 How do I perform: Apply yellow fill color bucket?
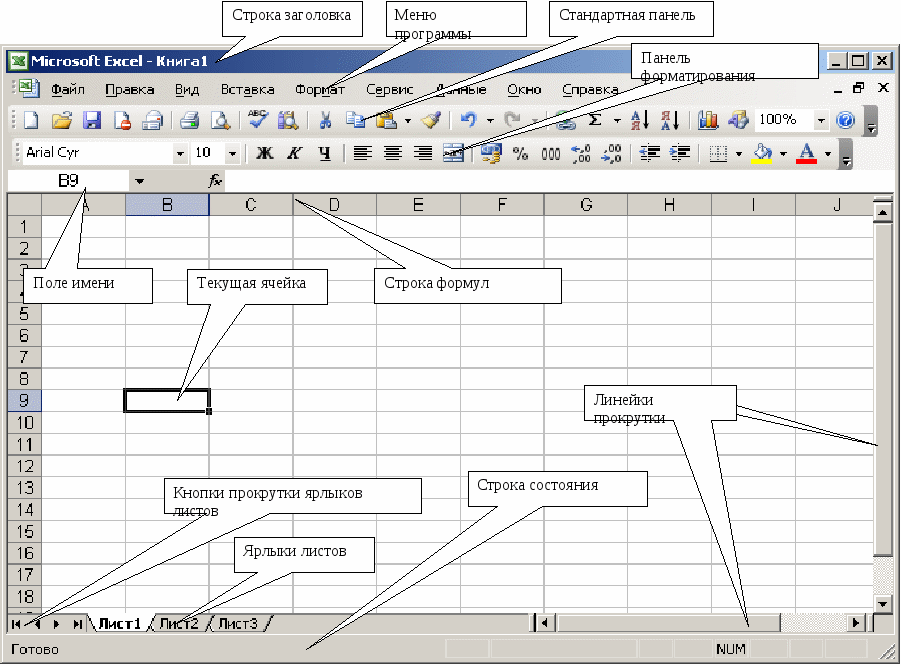(x=762, y=153)
